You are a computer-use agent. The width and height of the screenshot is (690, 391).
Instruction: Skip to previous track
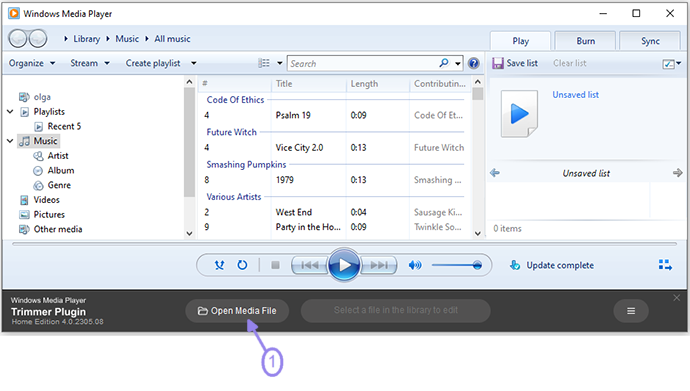[309, 265]
